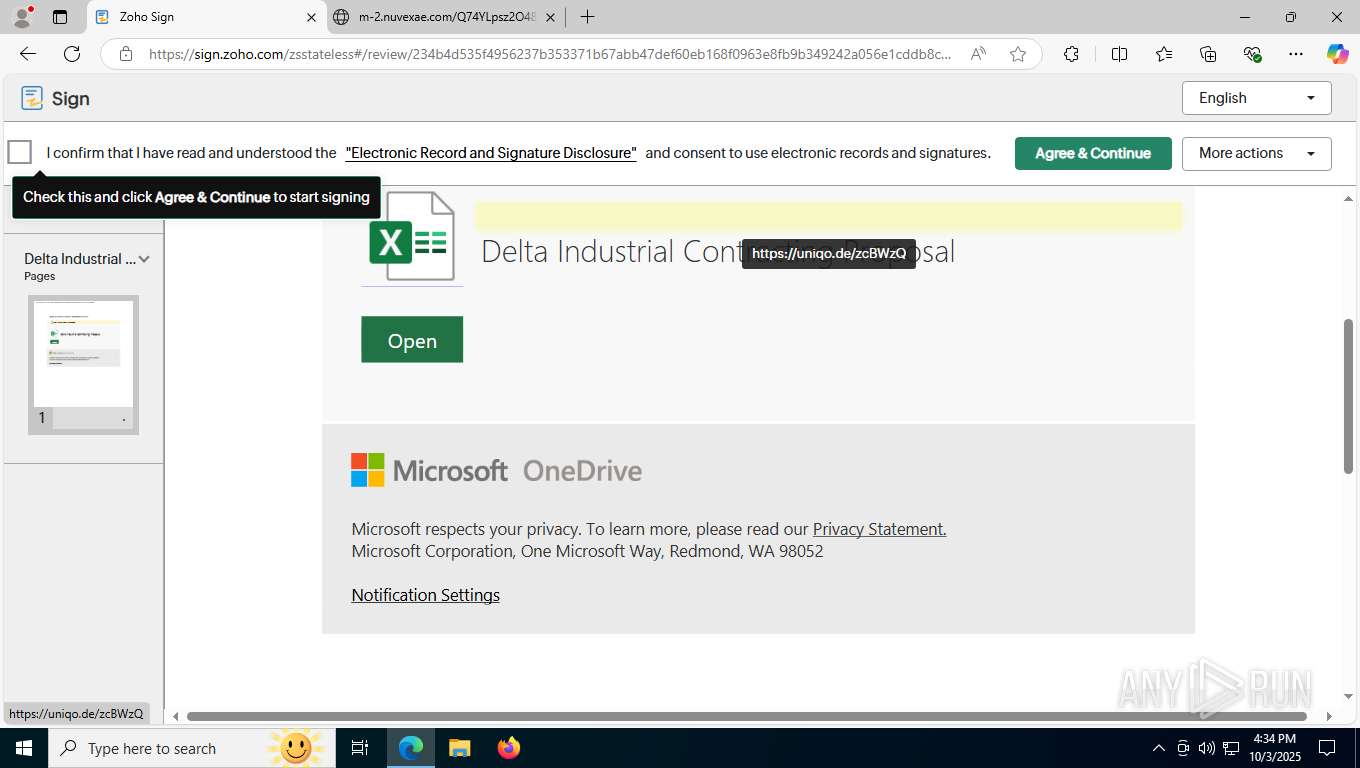Open Task View on the taskbar

click(x=360, y=748)
